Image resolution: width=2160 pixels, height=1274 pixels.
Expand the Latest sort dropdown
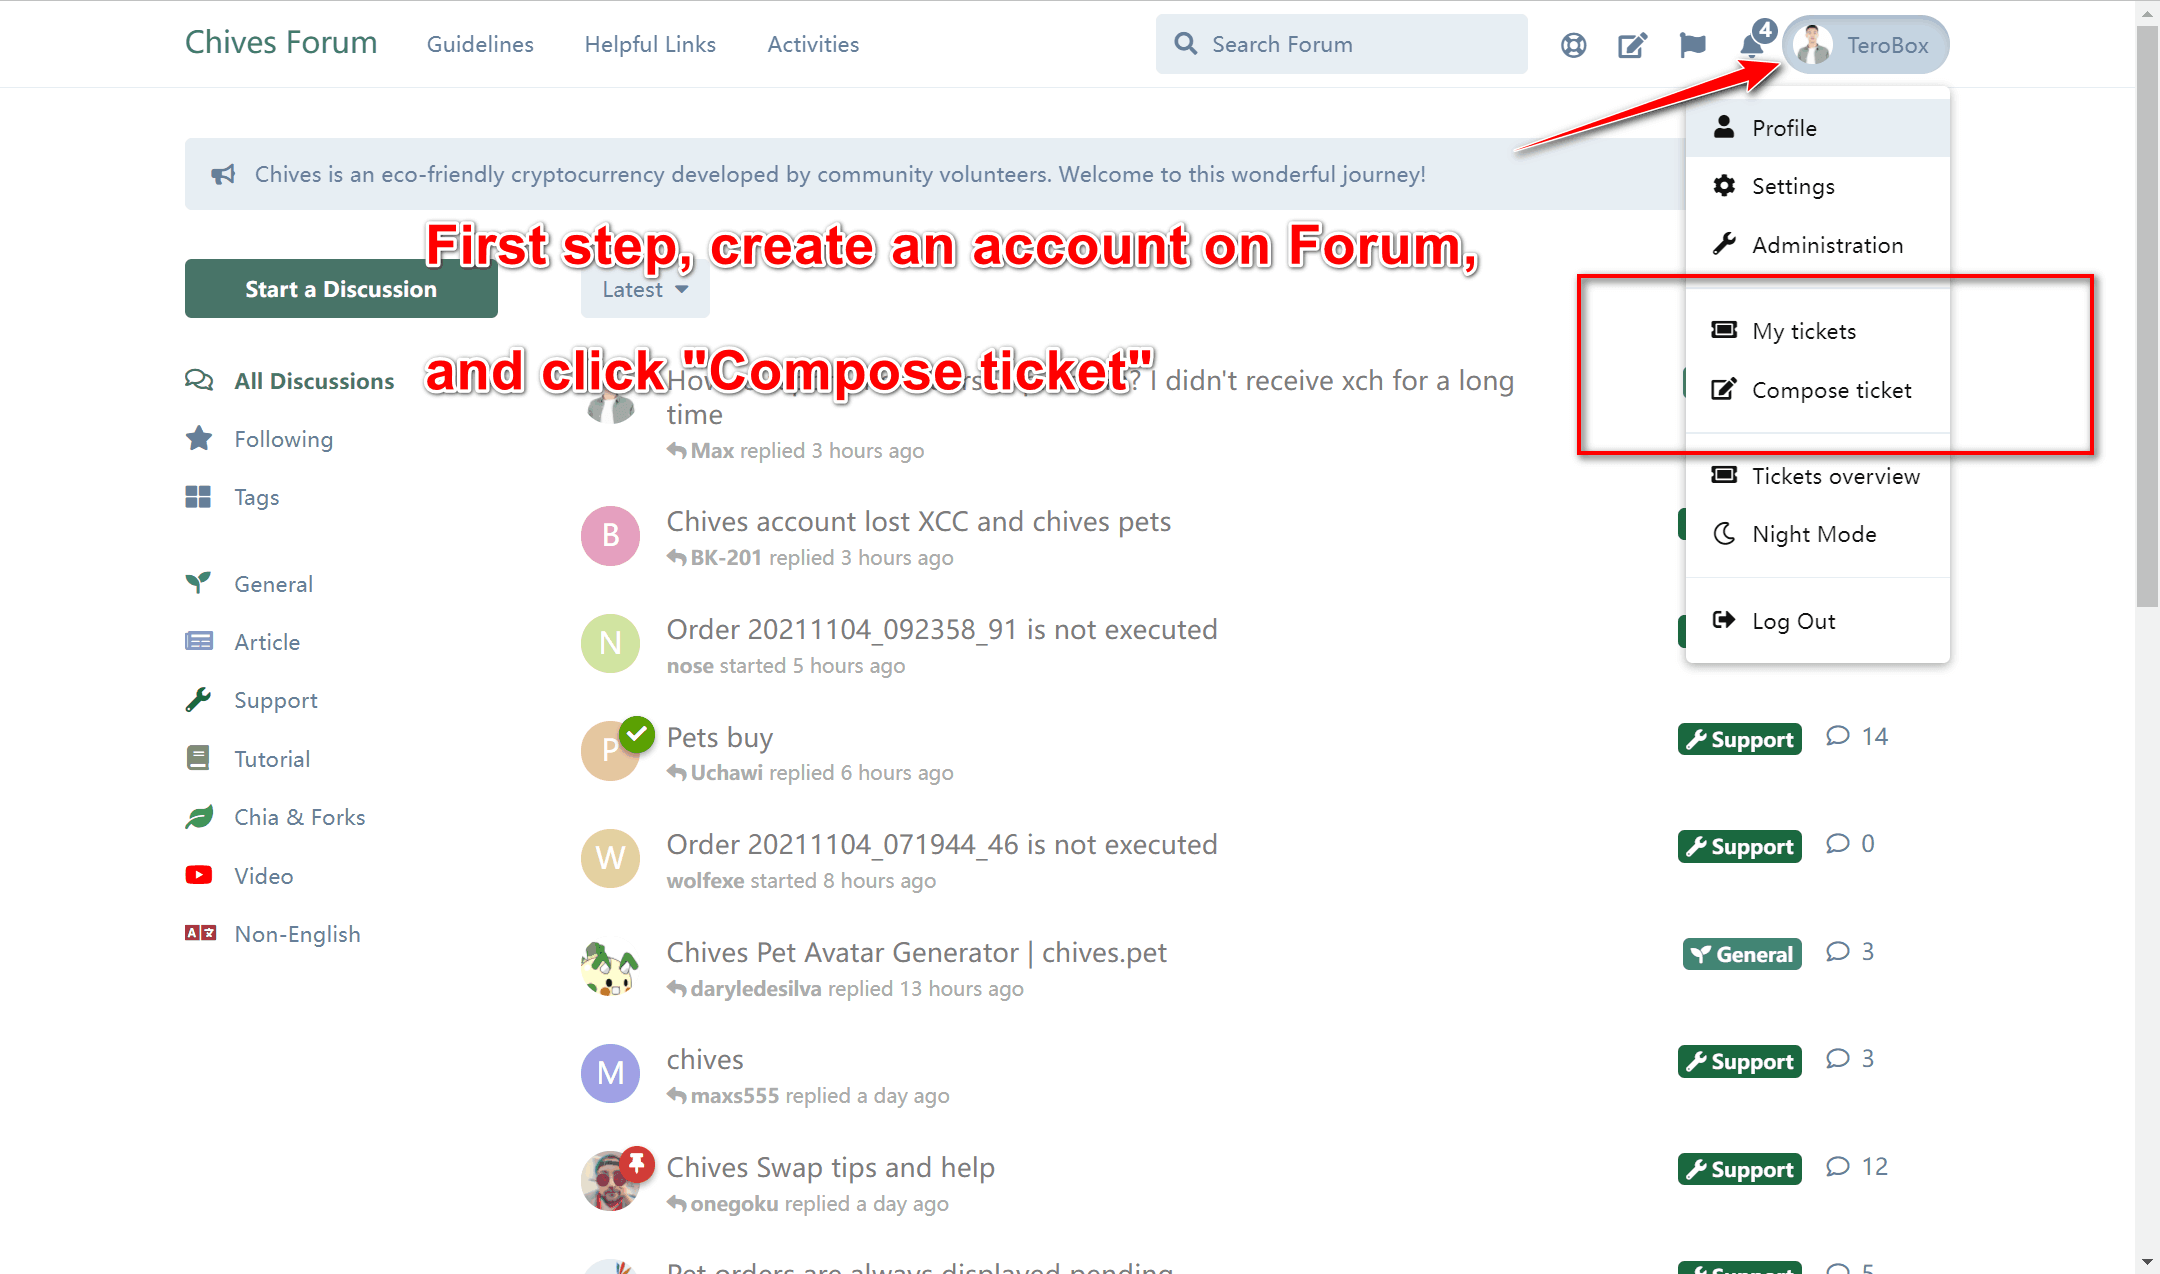tap(645, 290)
